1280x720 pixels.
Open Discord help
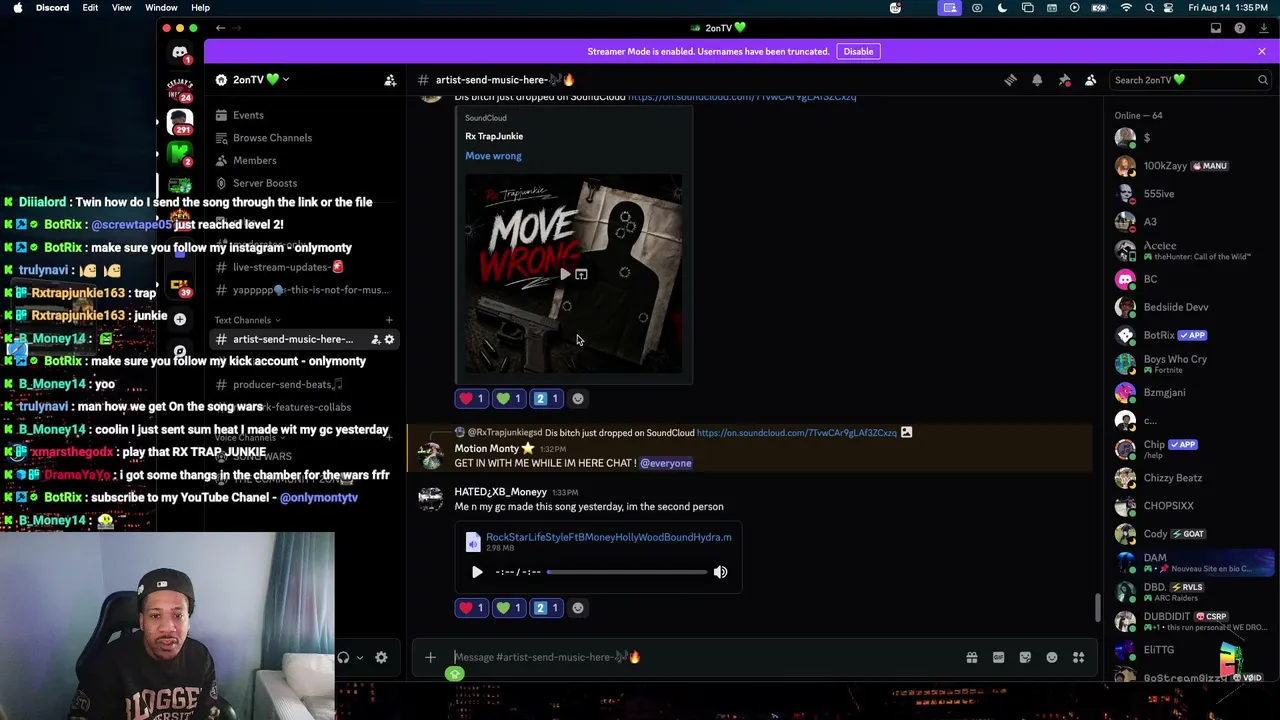pyautogui.click(x=1240, y=28)
